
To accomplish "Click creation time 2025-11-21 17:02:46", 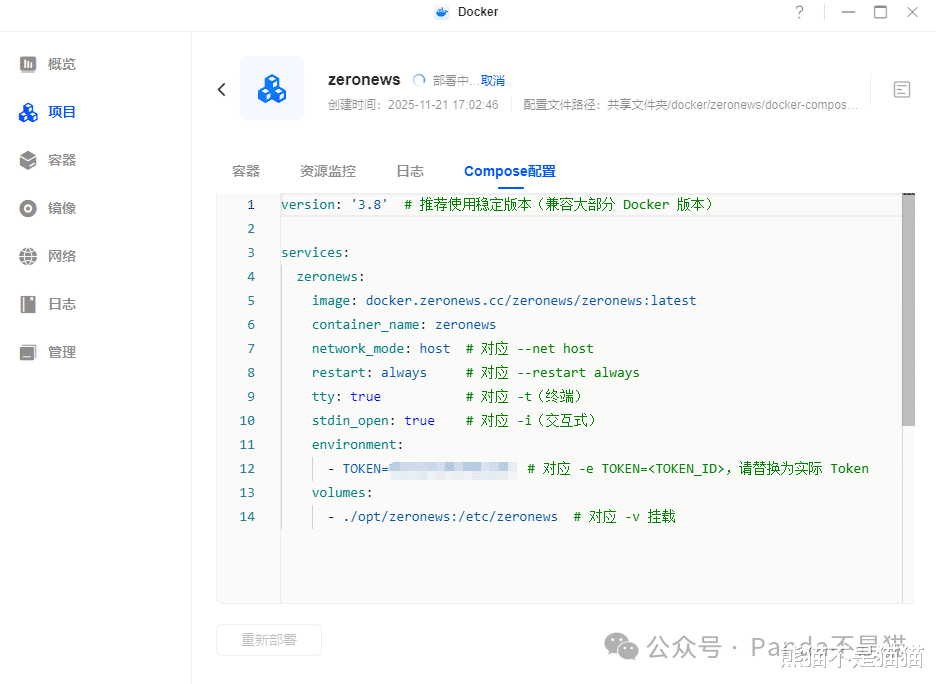I will [443, 105].
